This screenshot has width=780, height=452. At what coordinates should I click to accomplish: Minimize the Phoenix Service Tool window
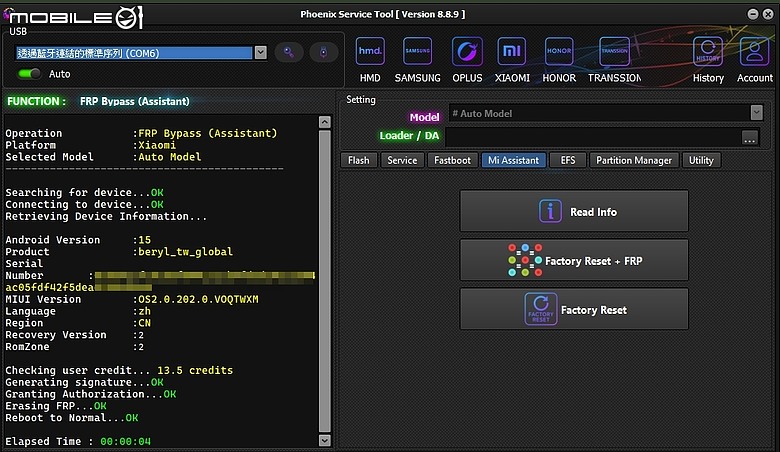point(753,14)
